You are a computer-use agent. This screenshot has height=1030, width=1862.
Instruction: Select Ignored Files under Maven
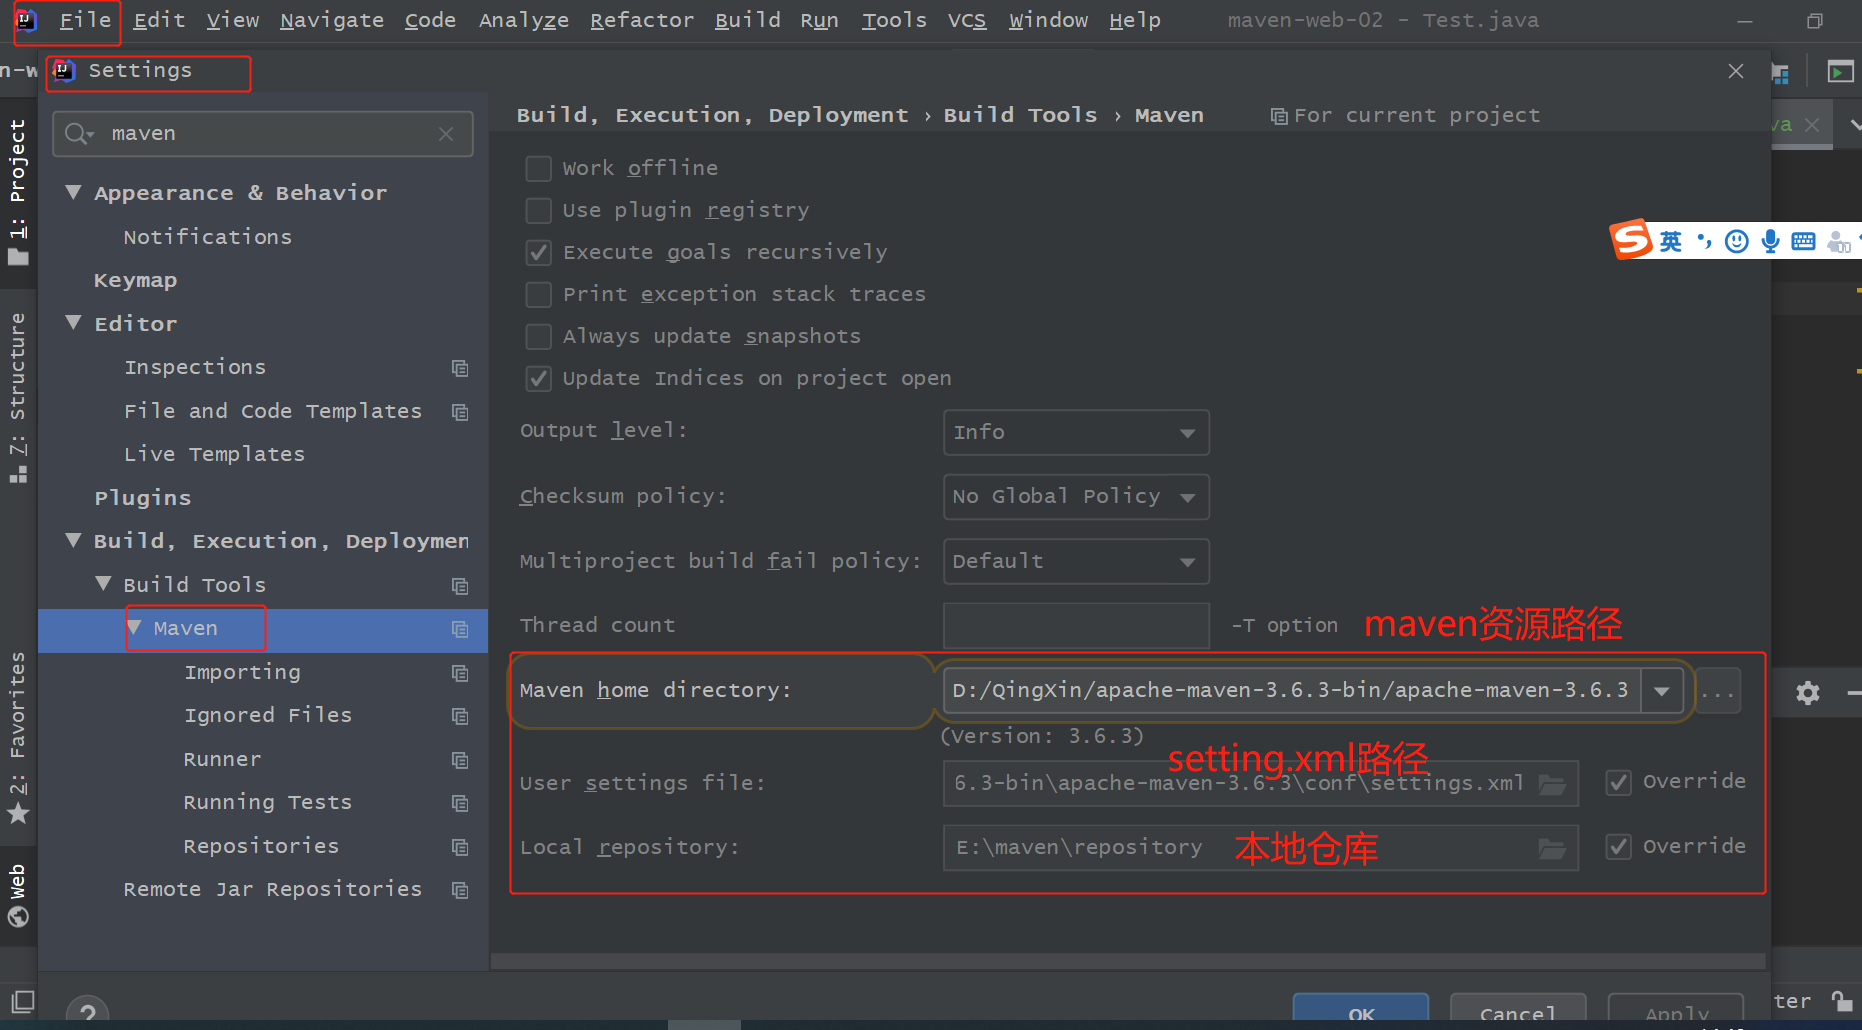tap(268, 715)
